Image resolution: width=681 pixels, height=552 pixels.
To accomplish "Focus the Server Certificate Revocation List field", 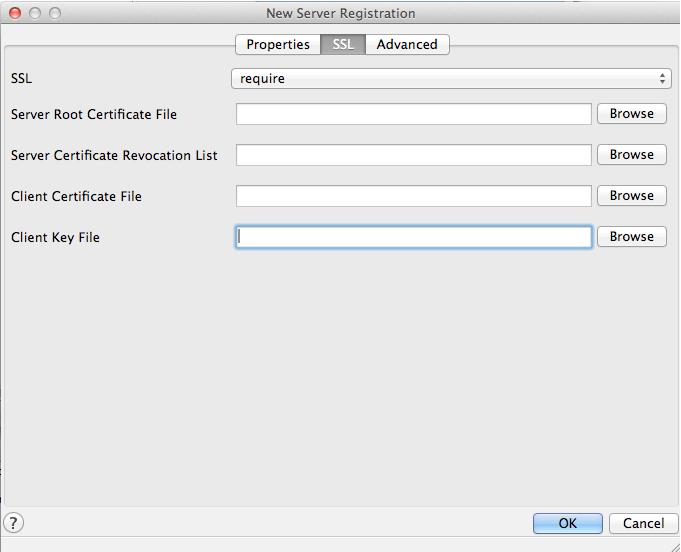I will pos(414,155).
